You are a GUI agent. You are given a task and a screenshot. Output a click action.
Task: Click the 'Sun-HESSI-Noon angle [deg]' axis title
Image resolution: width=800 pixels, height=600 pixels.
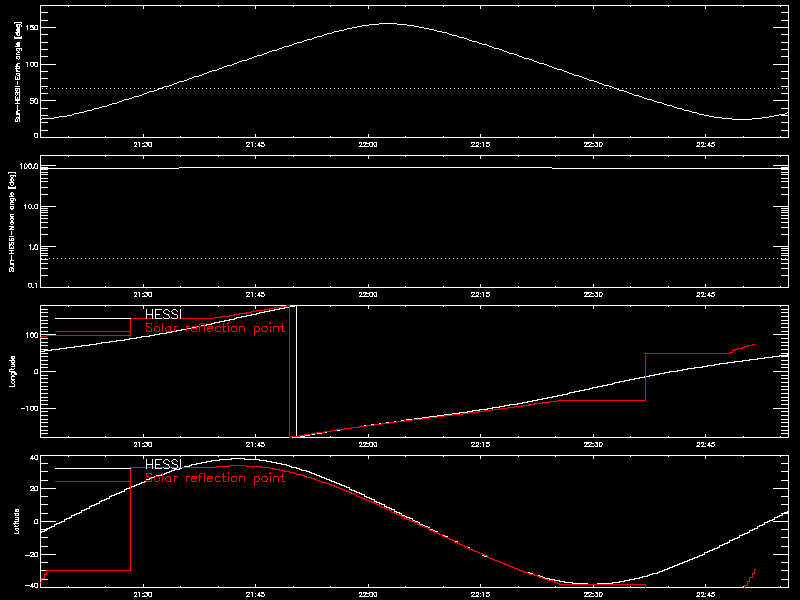click(12, 221)
